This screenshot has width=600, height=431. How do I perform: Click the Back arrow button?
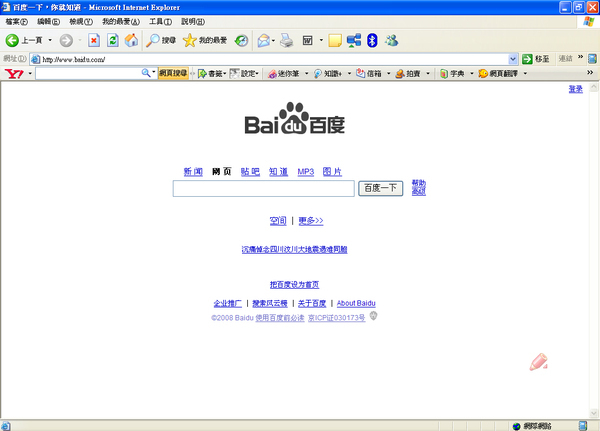(12, 40)
